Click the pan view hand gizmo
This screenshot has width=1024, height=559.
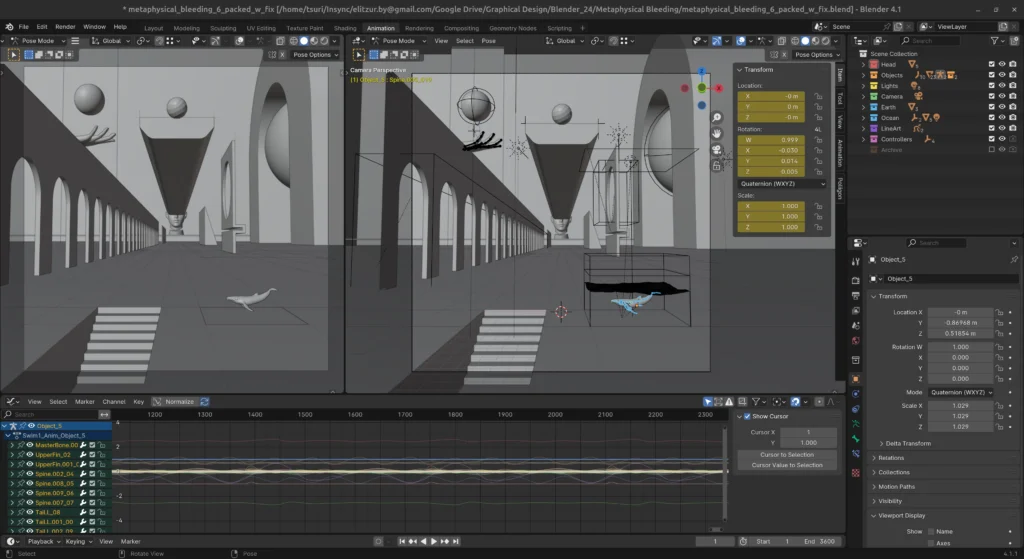point(716,133)
